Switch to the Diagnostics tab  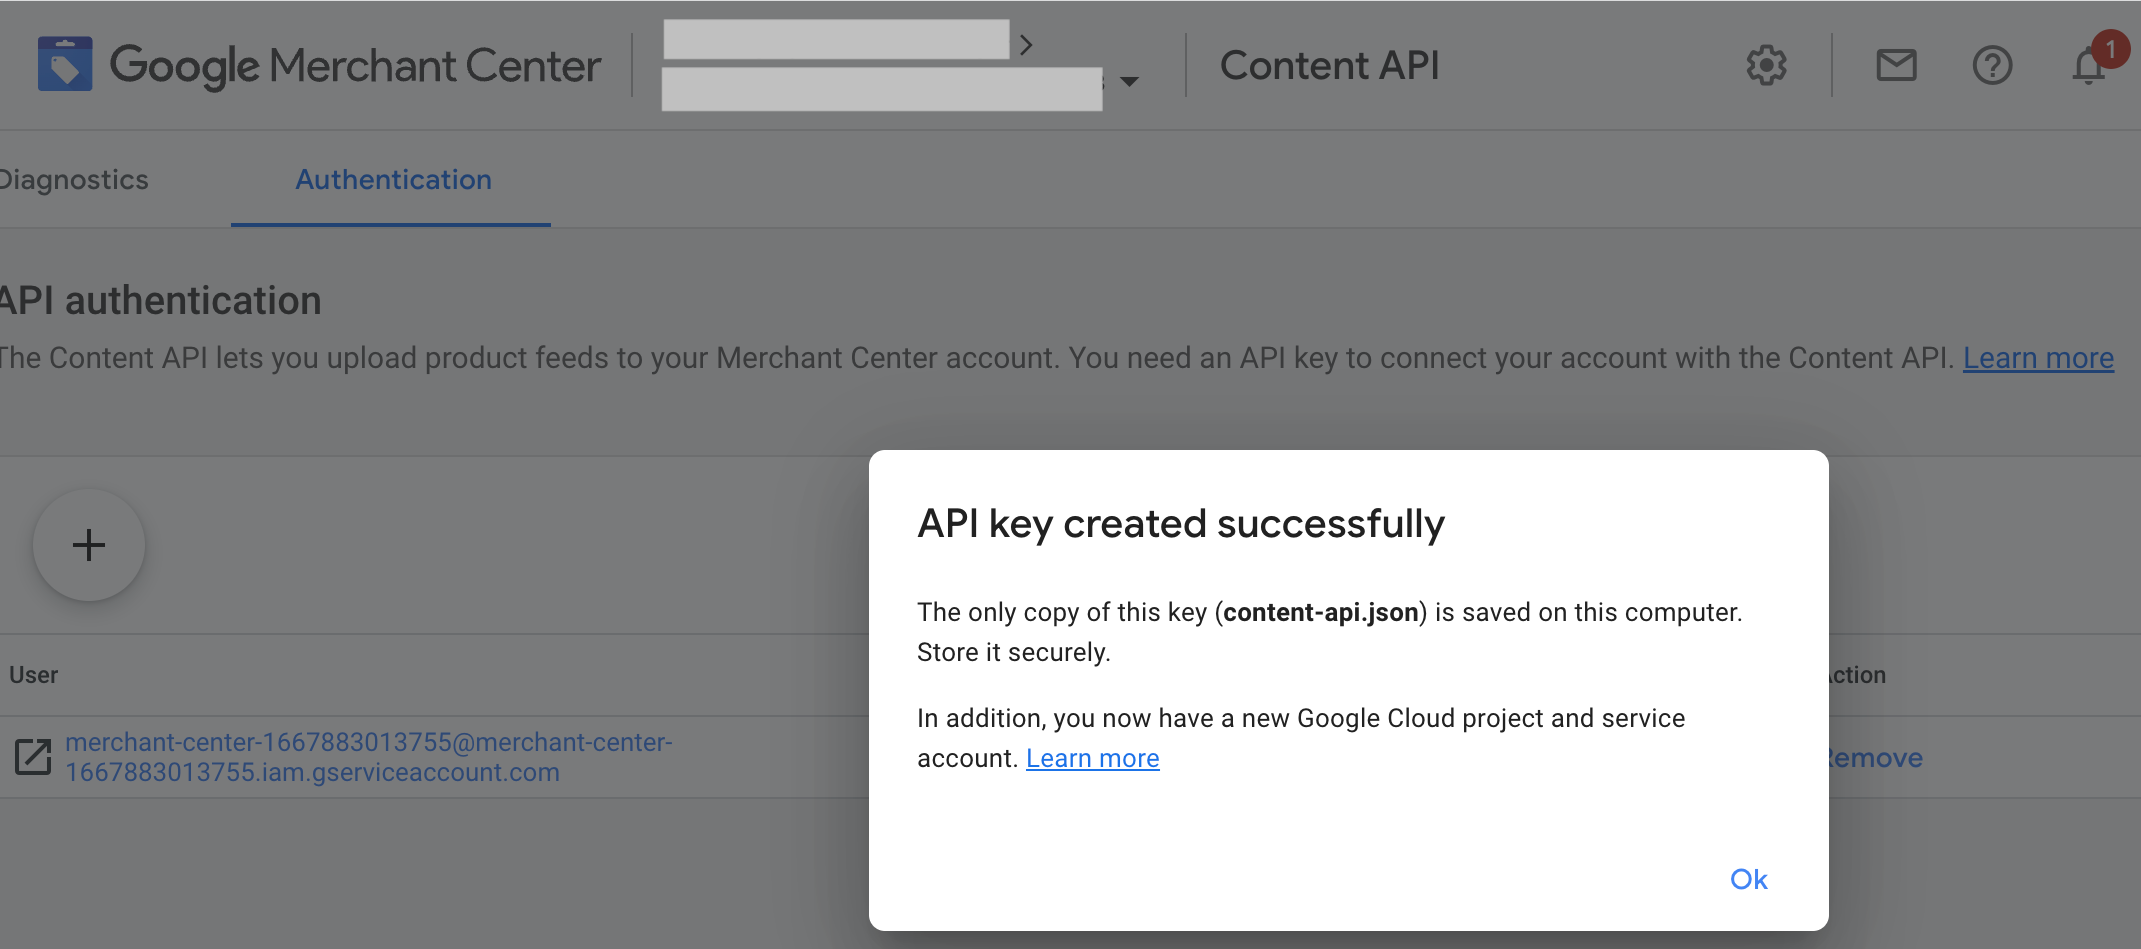coord(74,180)
